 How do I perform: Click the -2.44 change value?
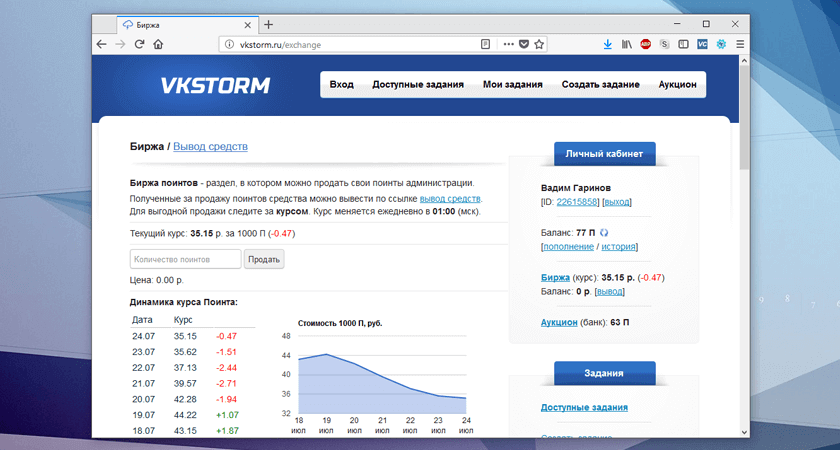226,368
